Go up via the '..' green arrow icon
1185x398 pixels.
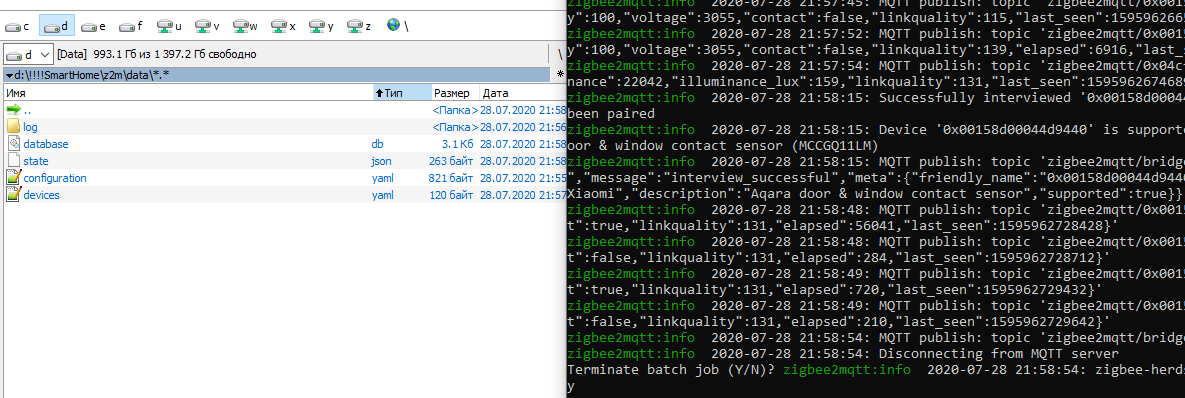(x=14, y=110)
